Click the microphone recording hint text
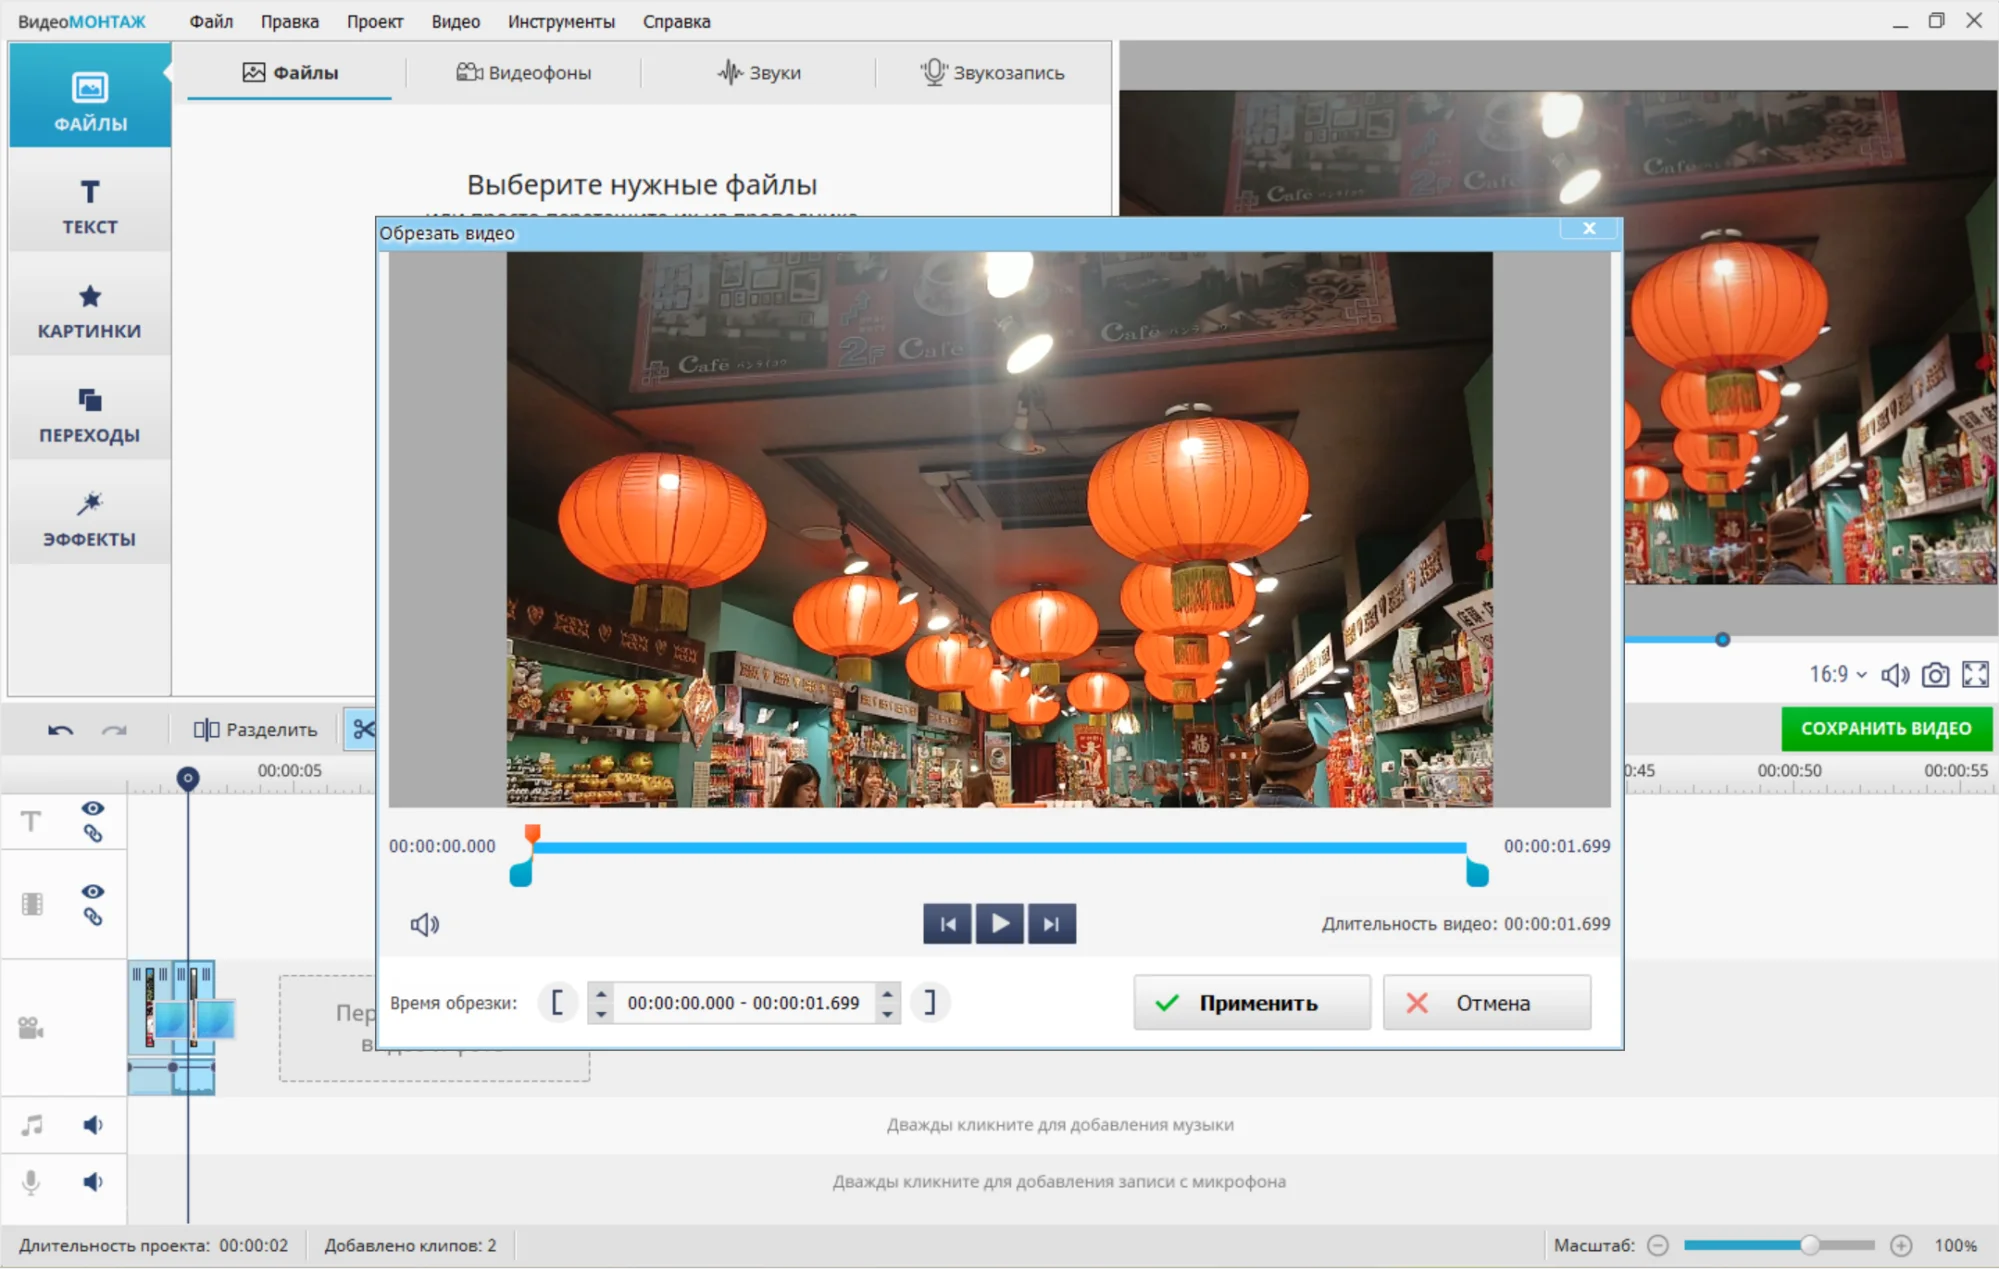 point(1060,1182)
